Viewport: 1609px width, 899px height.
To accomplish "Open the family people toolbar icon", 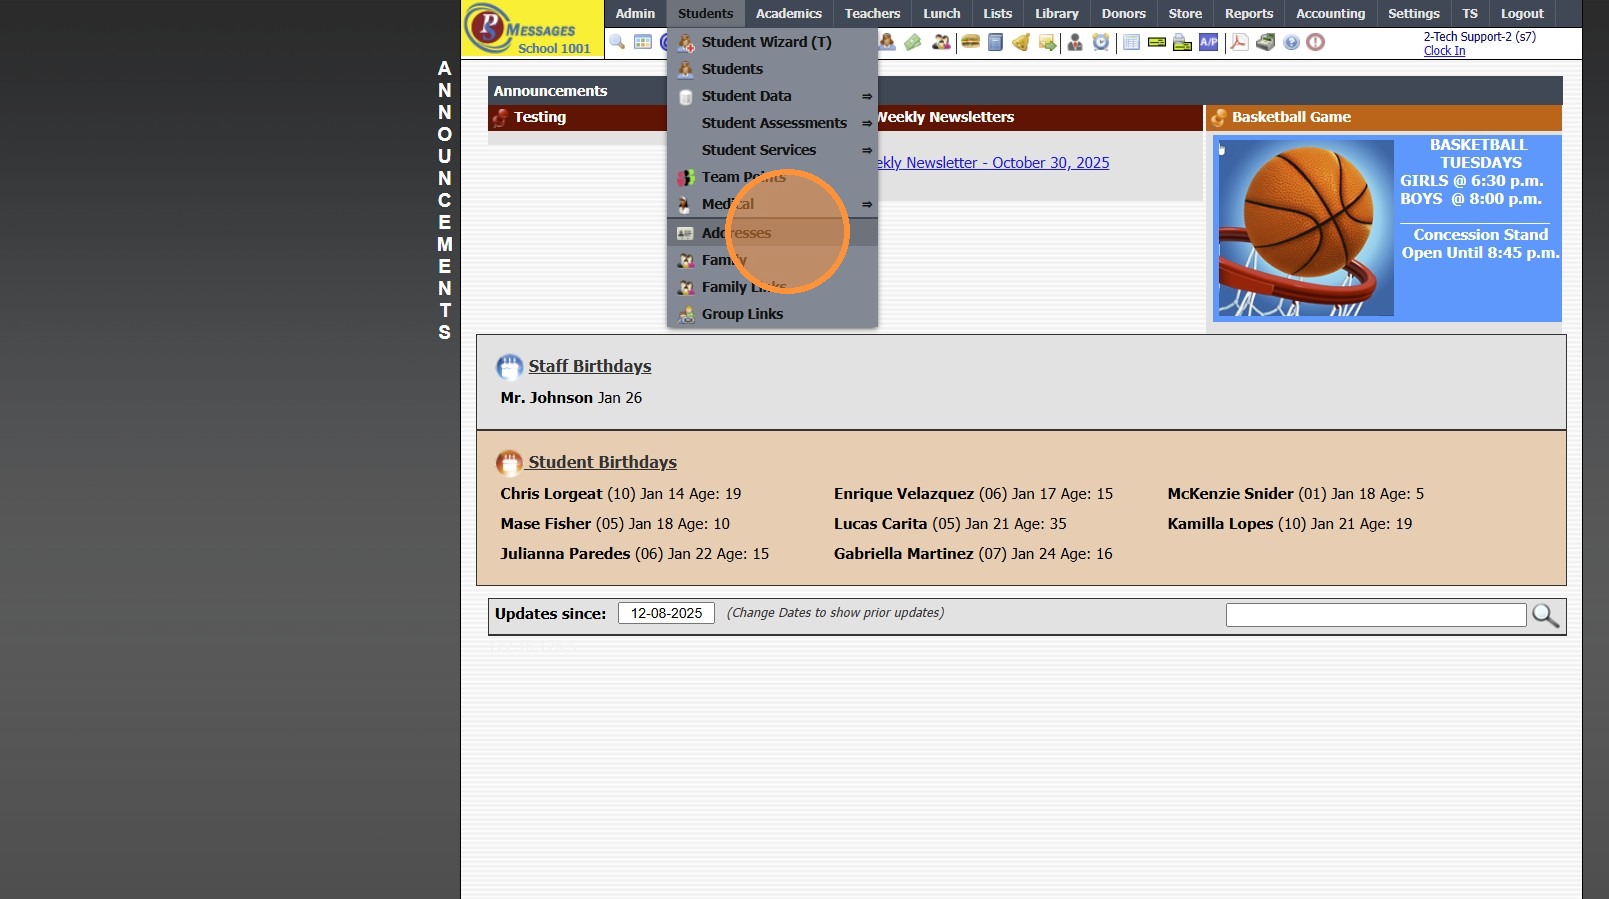I will coord(941,42).
